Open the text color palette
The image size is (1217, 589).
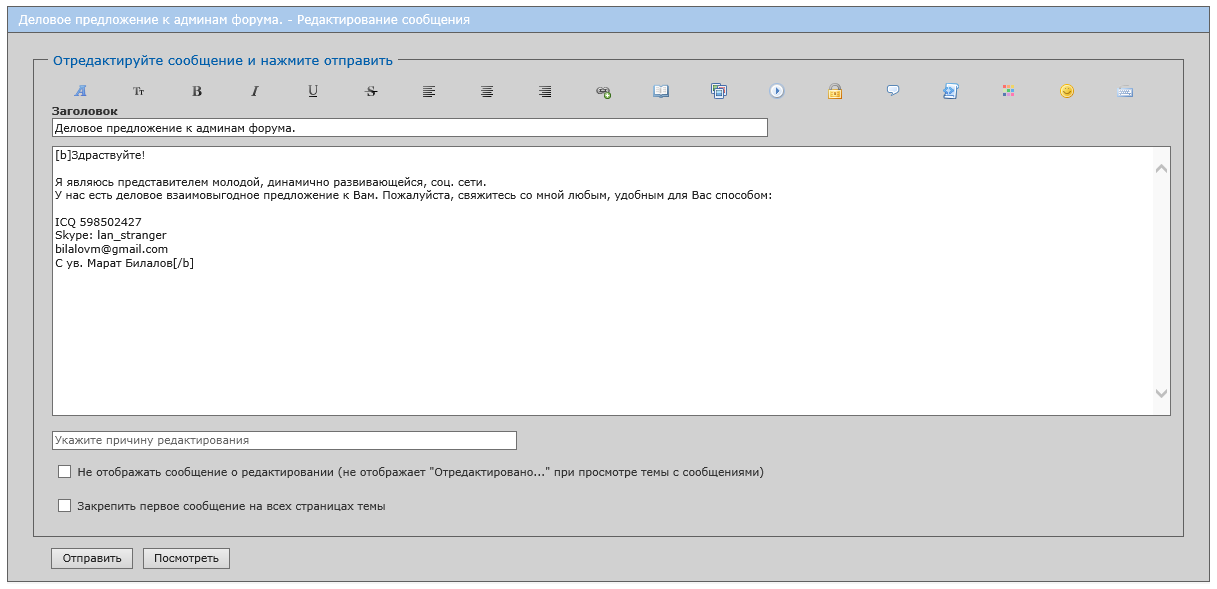point(1009,91)
